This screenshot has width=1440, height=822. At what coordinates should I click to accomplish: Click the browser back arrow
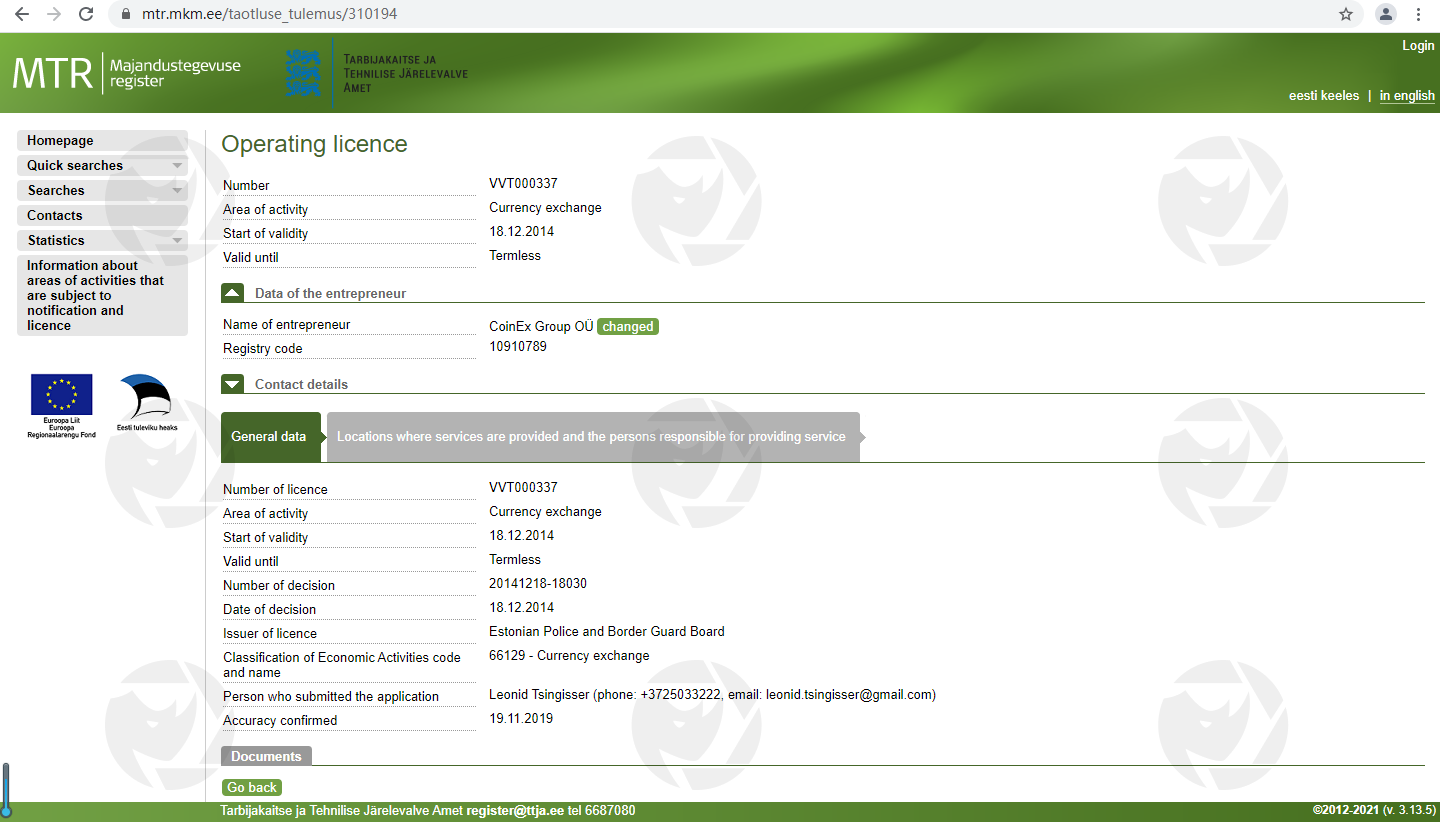[x=22, y=14]
